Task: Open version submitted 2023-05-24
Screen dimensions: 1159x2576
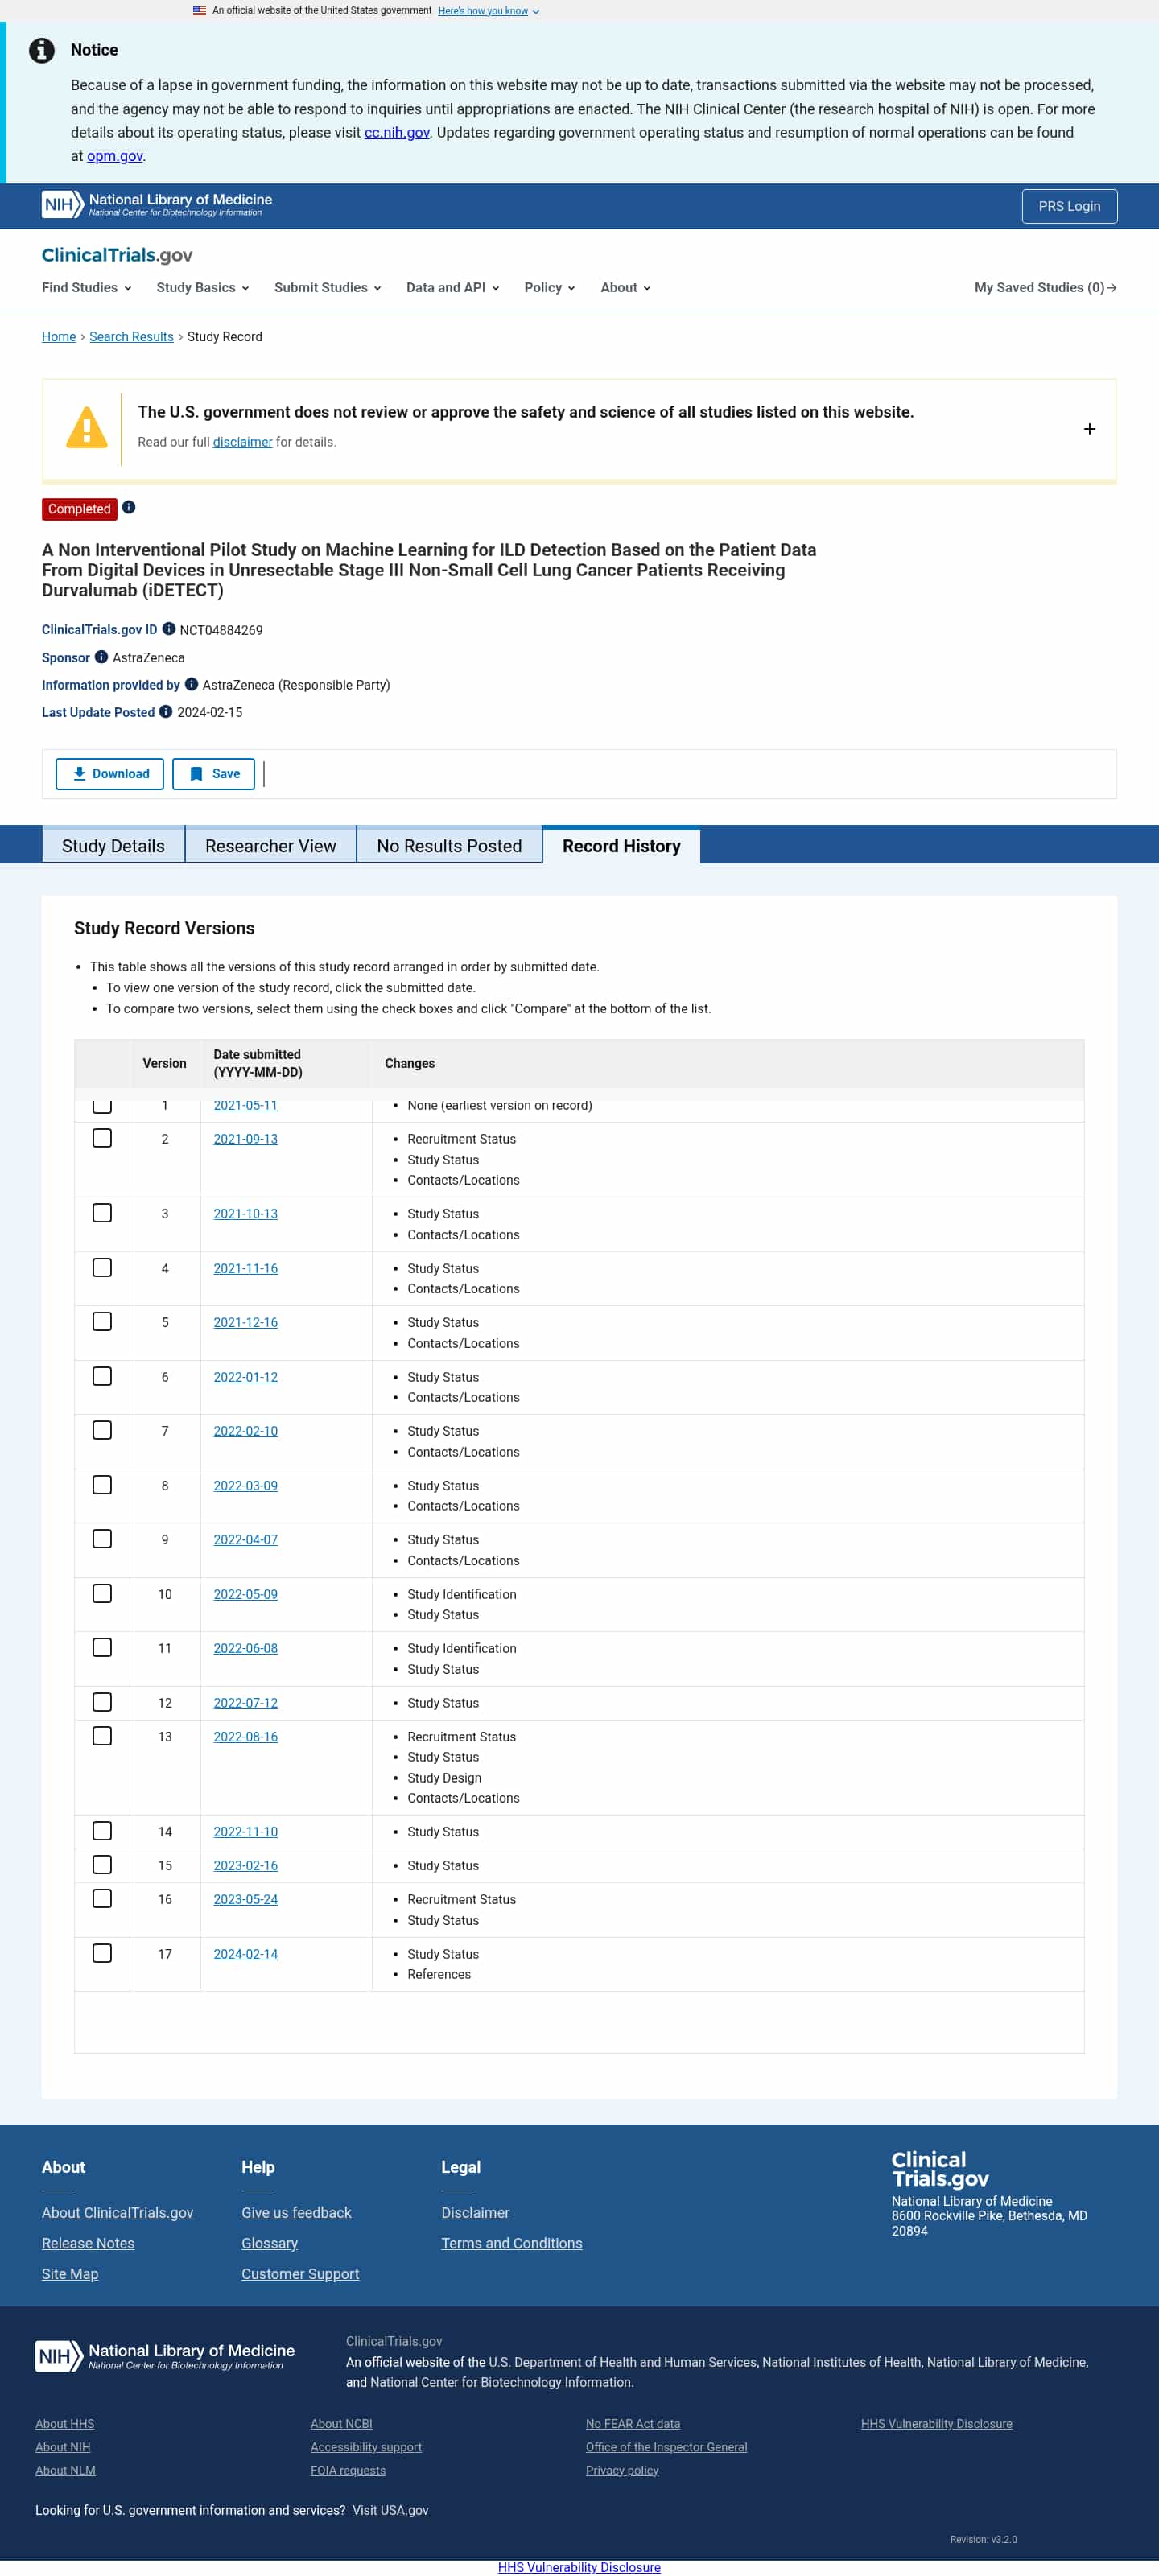Action: coord(245,1899)
